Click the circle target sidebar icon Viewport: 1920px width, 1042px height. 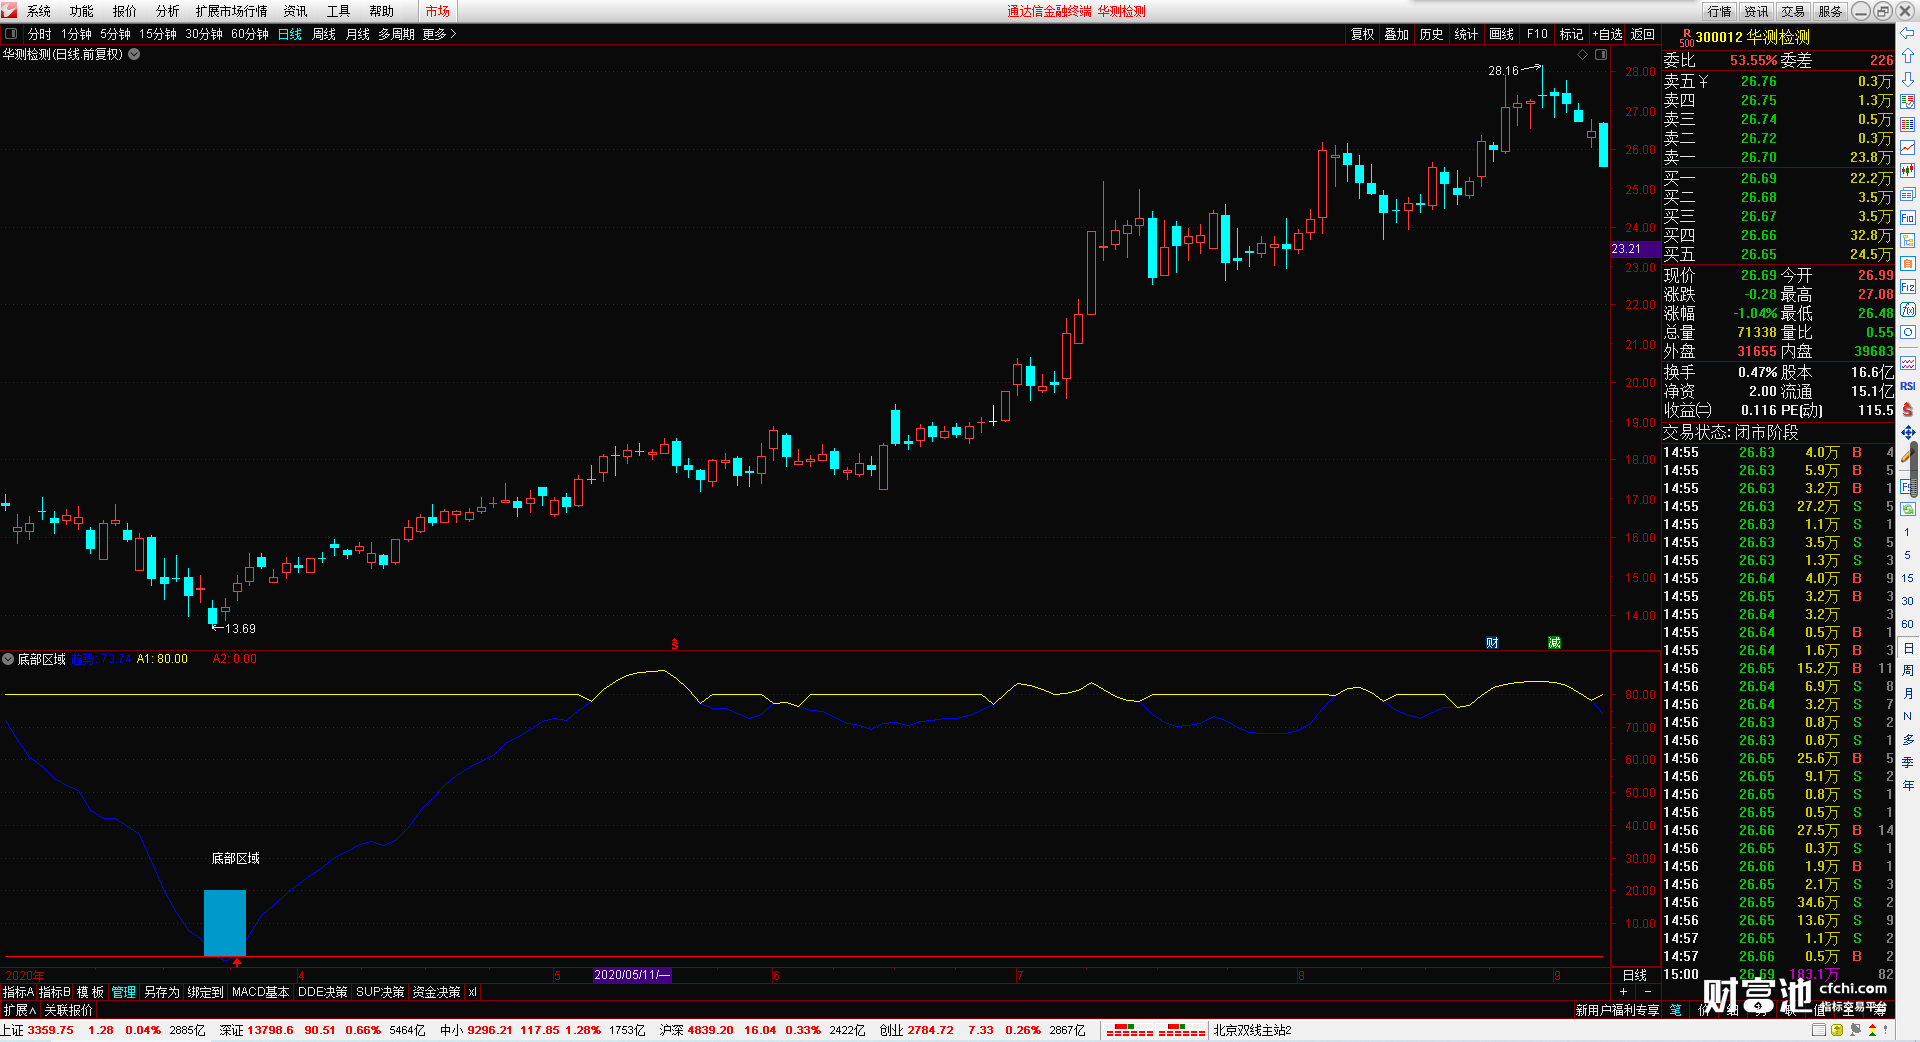(1908, 332)
